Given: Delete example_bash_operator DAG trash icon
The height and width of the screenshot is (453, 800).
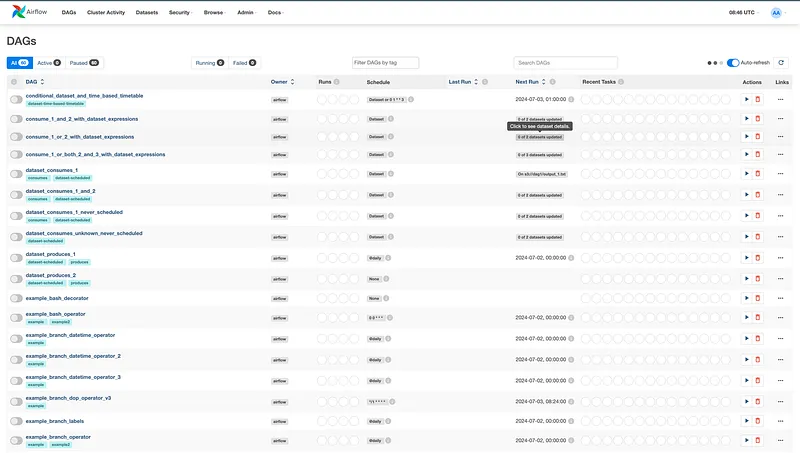Looking at the screenshot, I should [758, 318].
